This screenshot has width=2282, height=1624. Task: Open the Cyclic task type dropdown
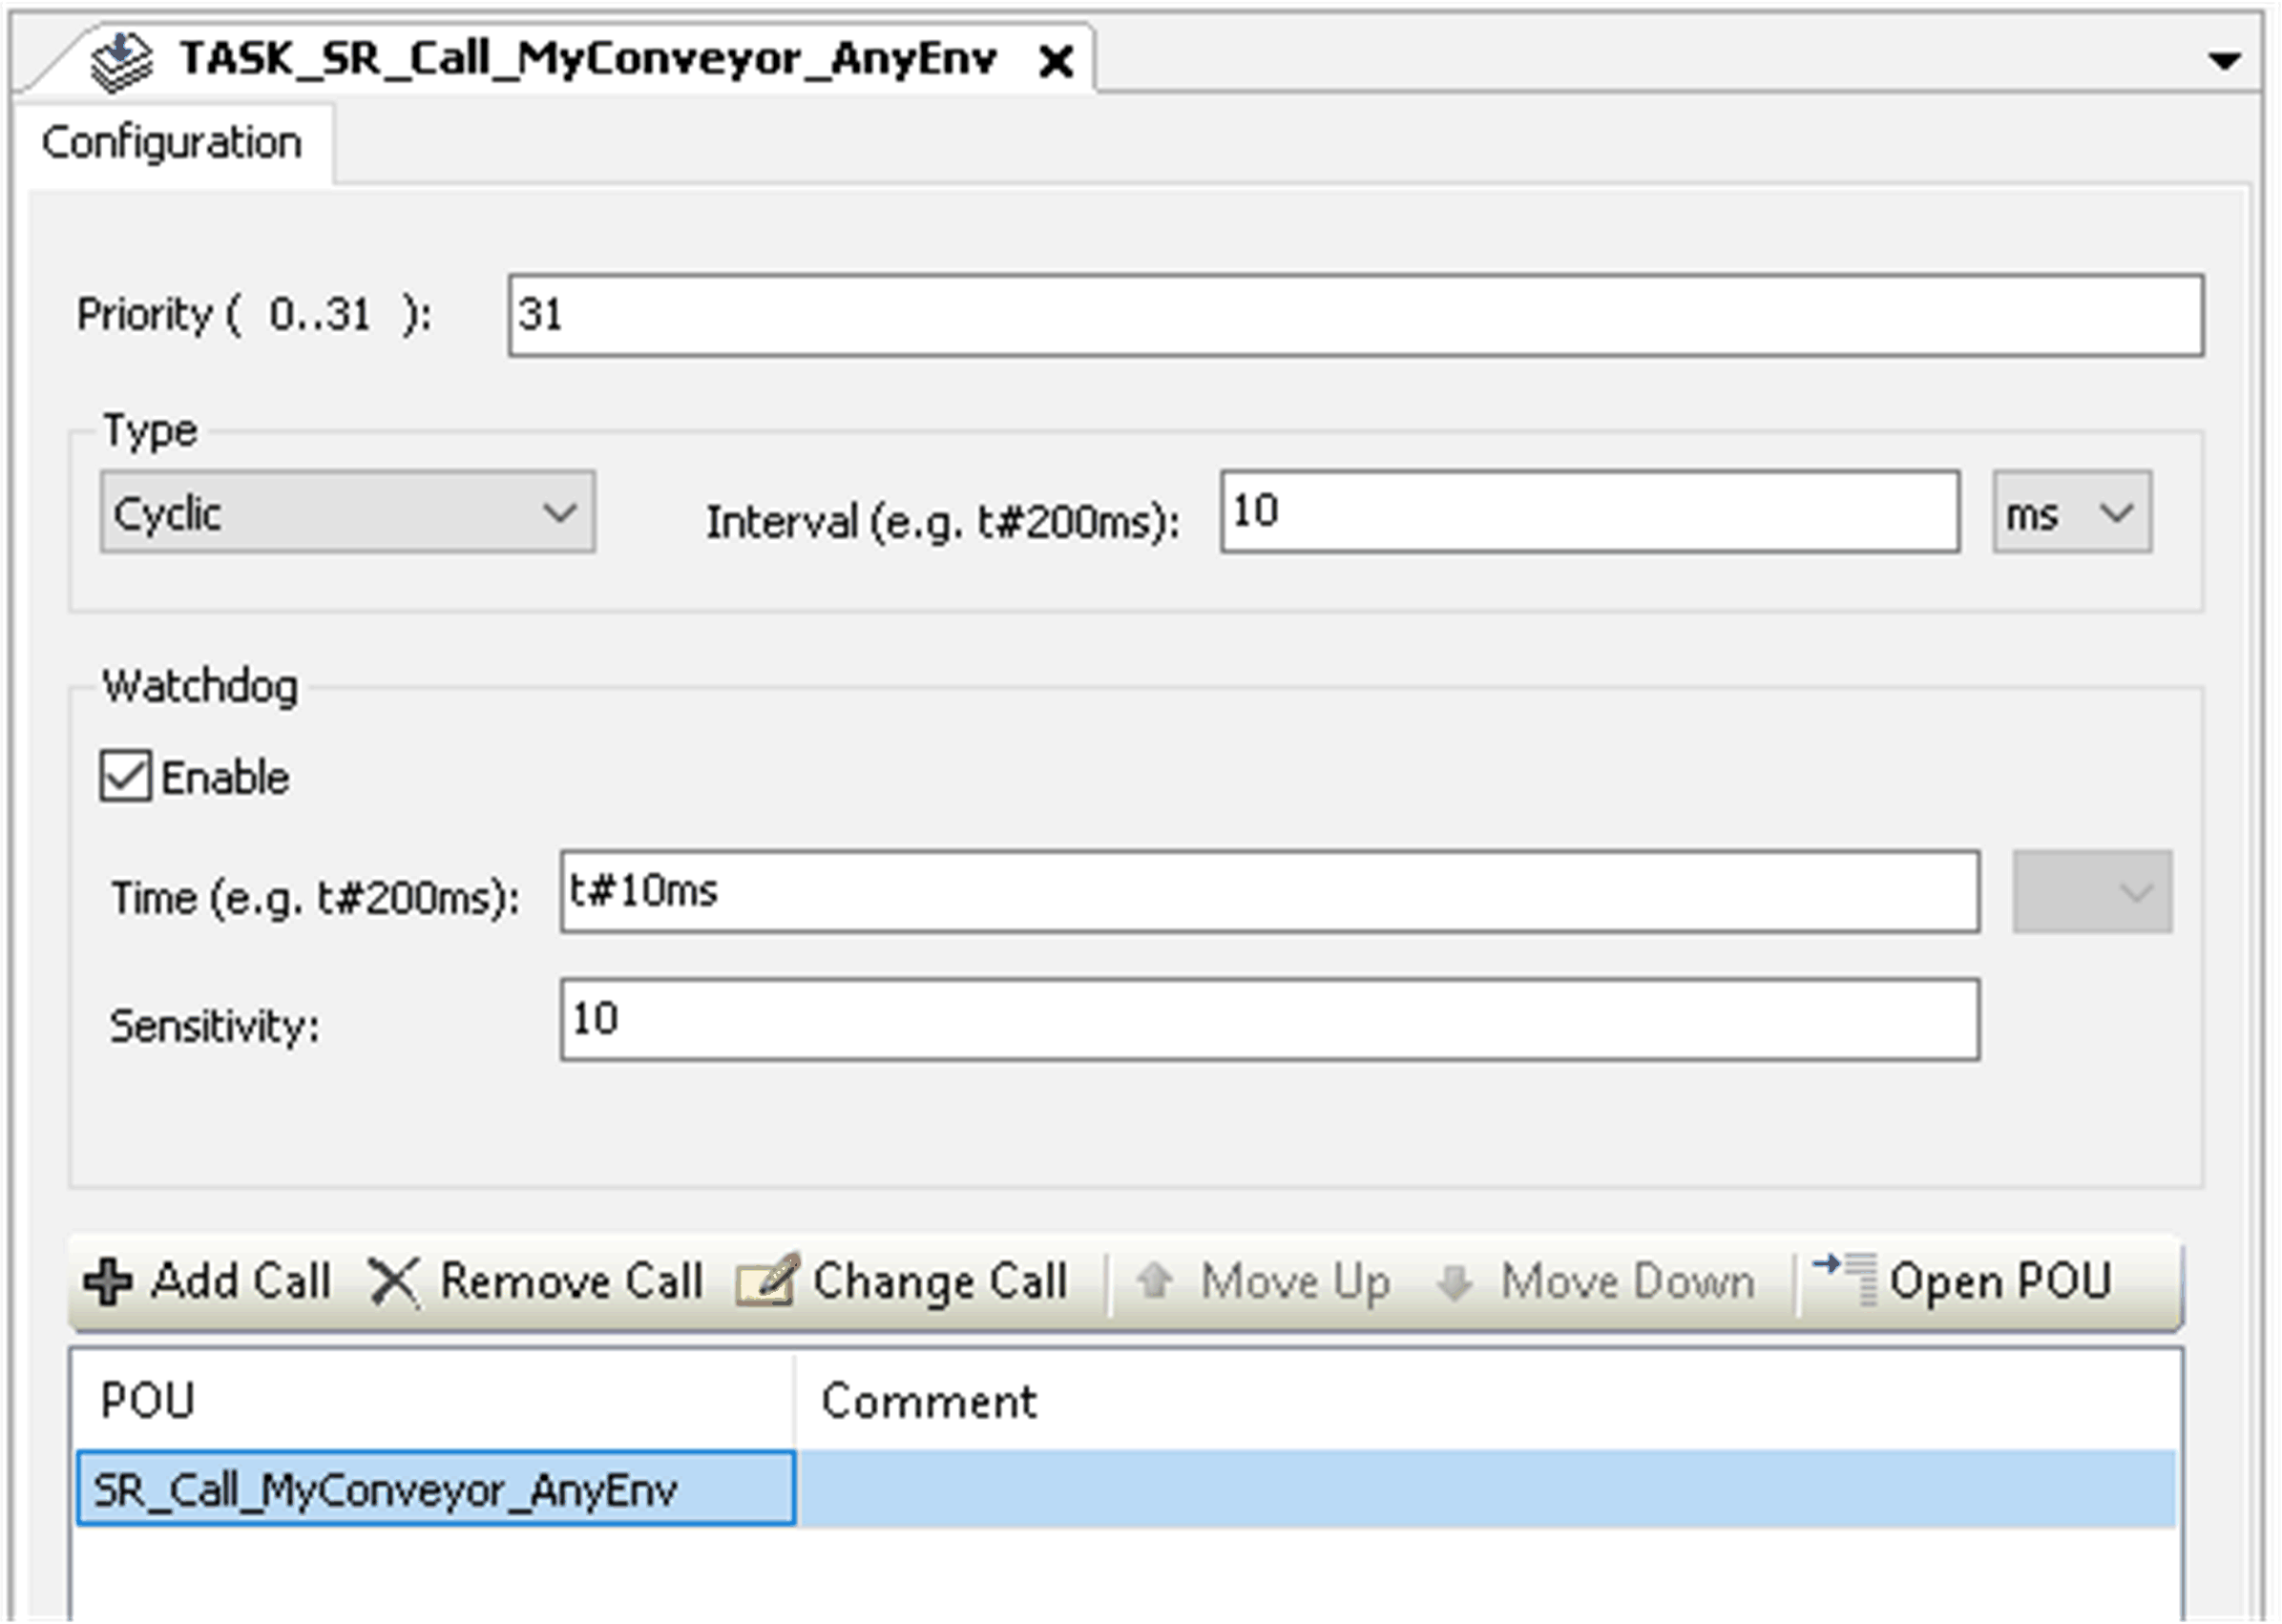pos(348,513)
